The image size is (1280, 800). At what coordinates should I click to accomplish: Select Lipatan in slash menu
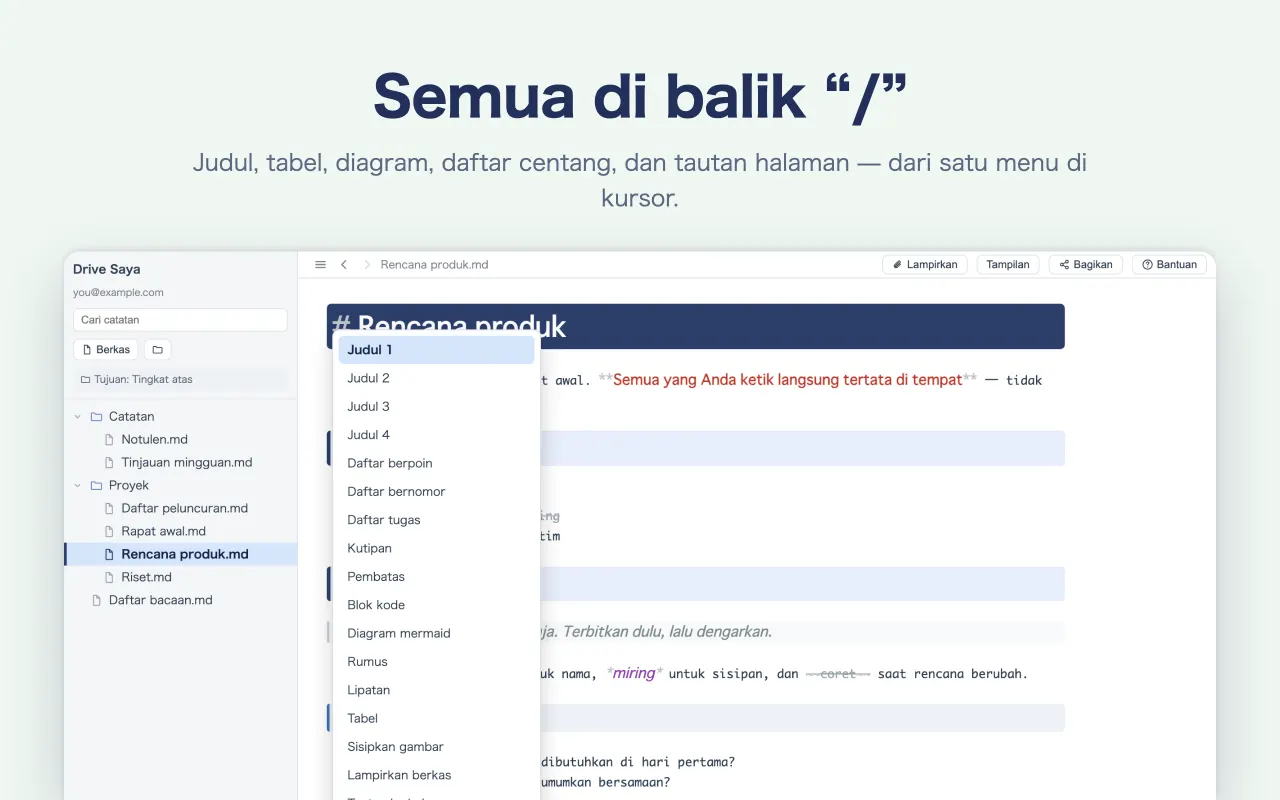tap(436, 690)
